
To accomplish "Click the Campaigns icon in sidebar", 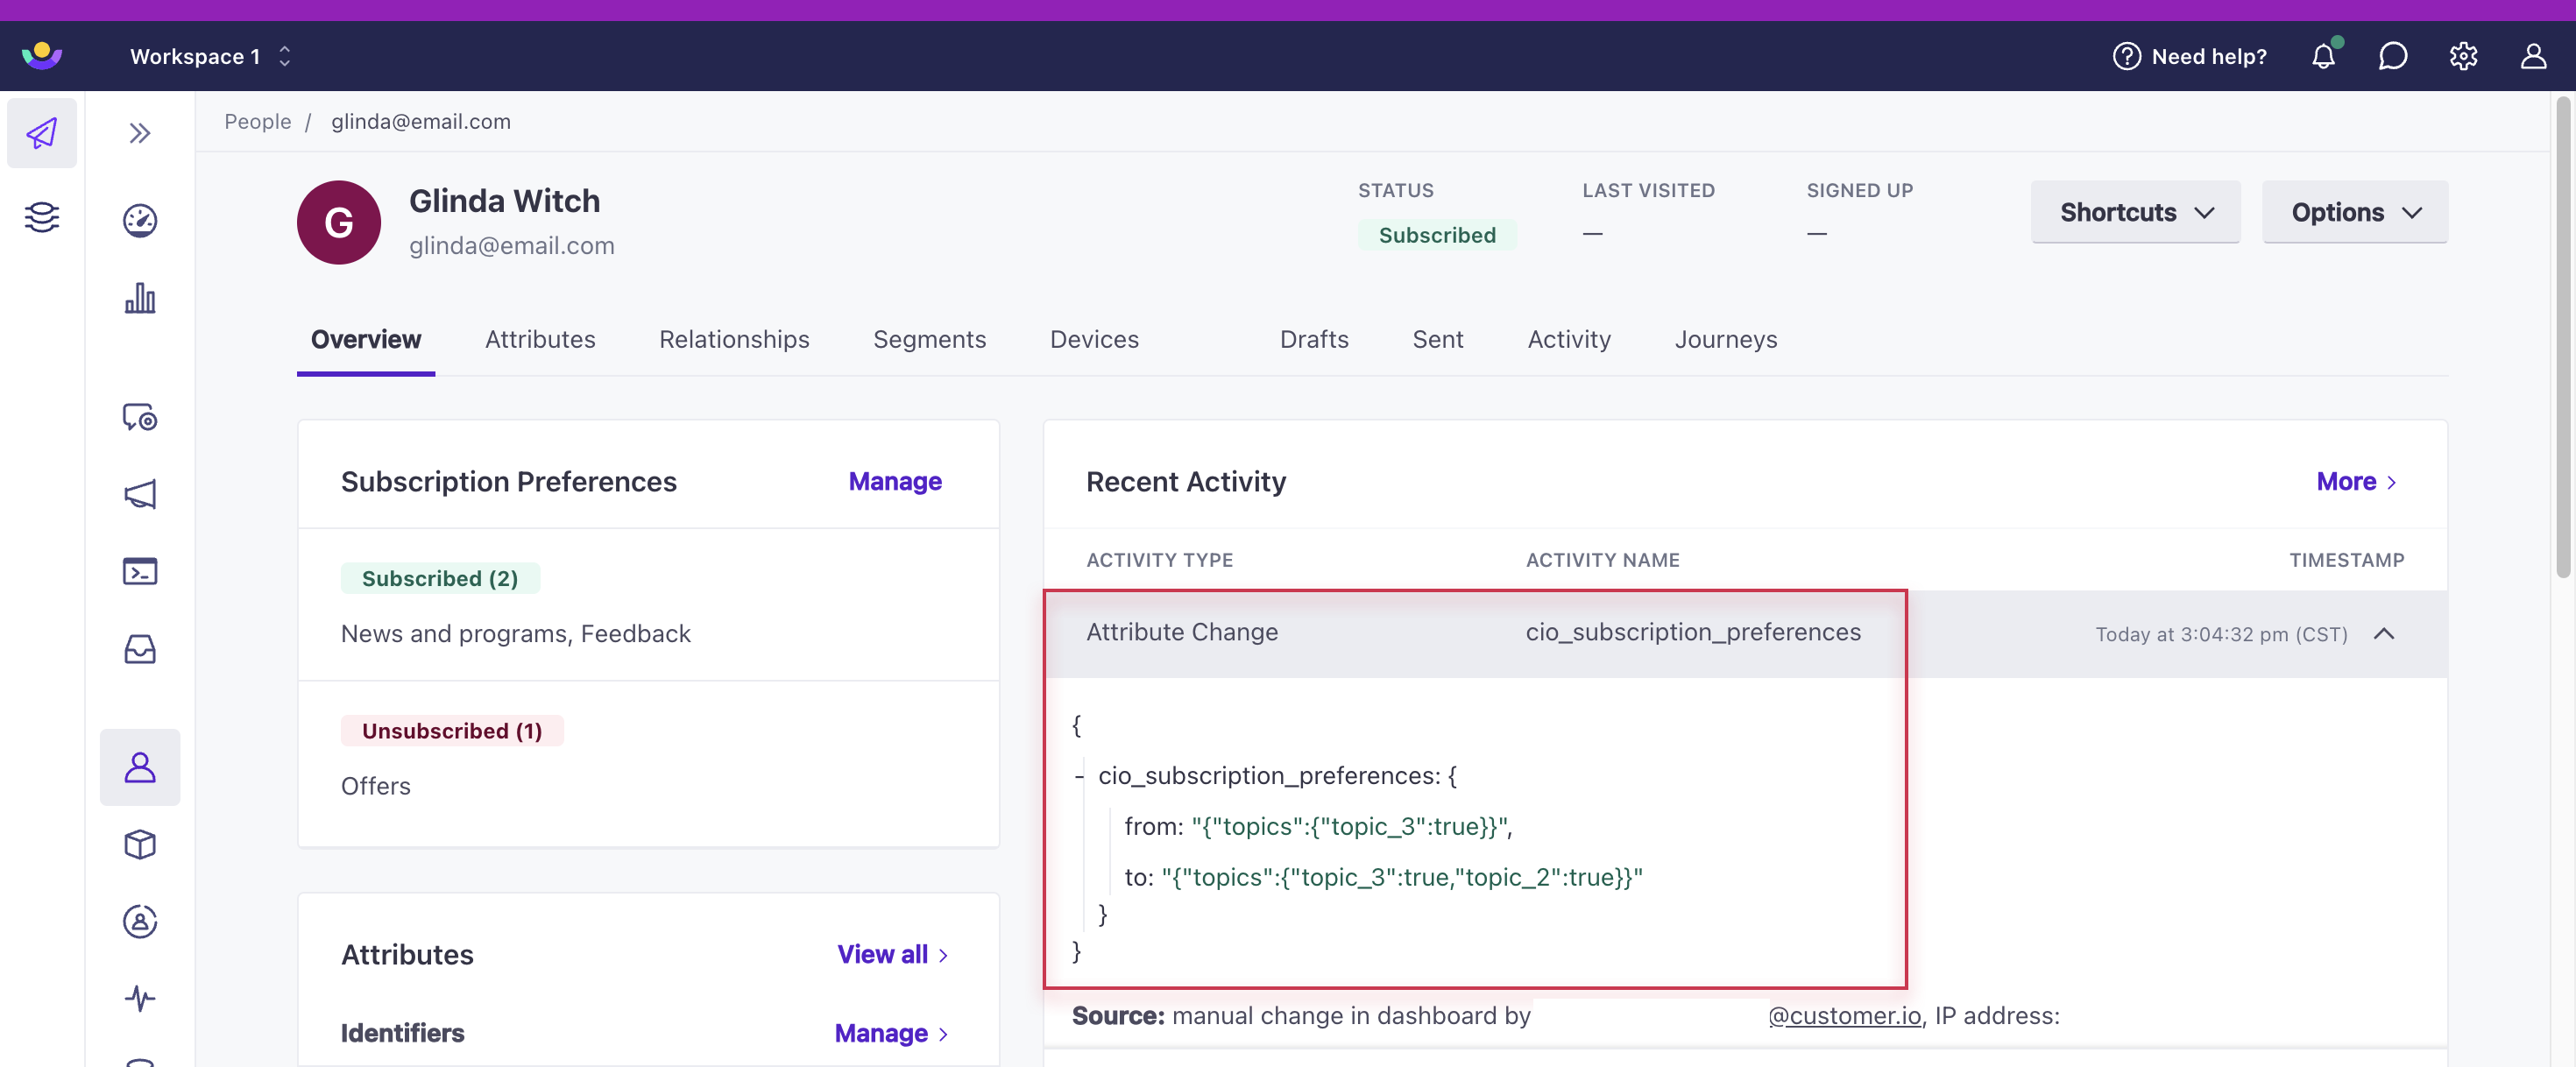I will click(x=139, y=492).
